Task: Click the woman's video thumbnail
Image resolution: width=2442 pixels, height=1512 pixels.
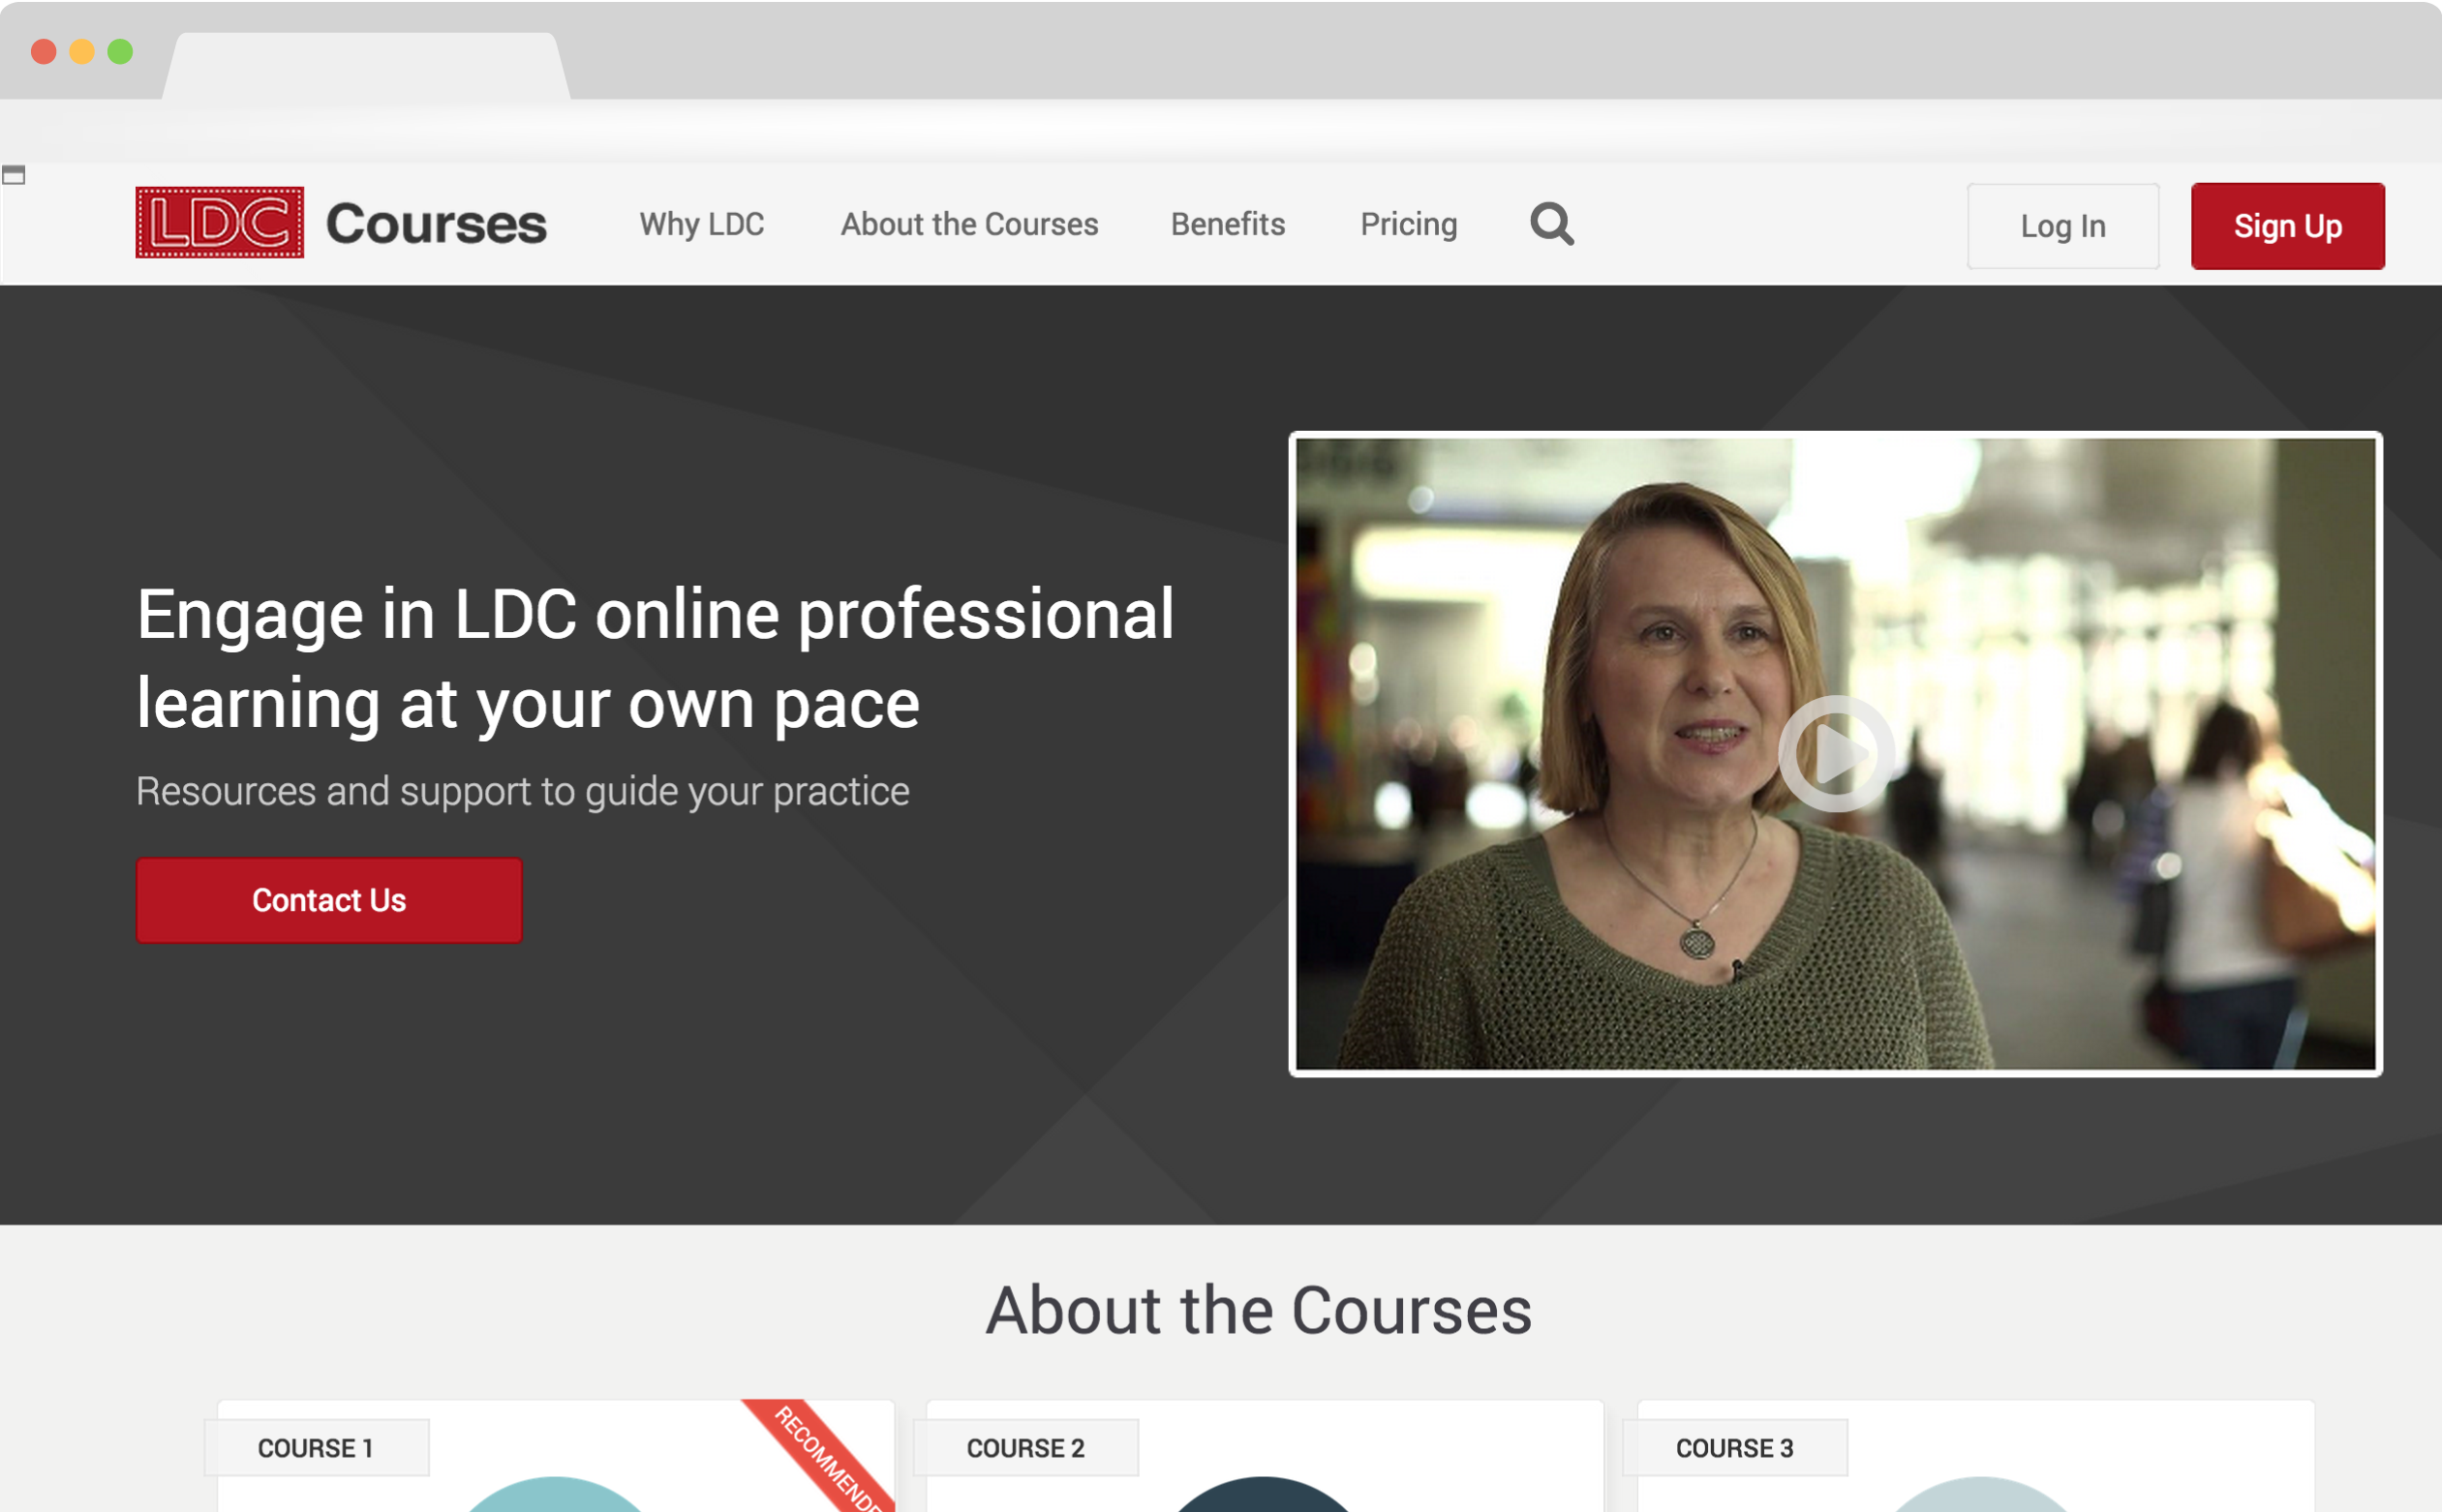Action: 1836,754
